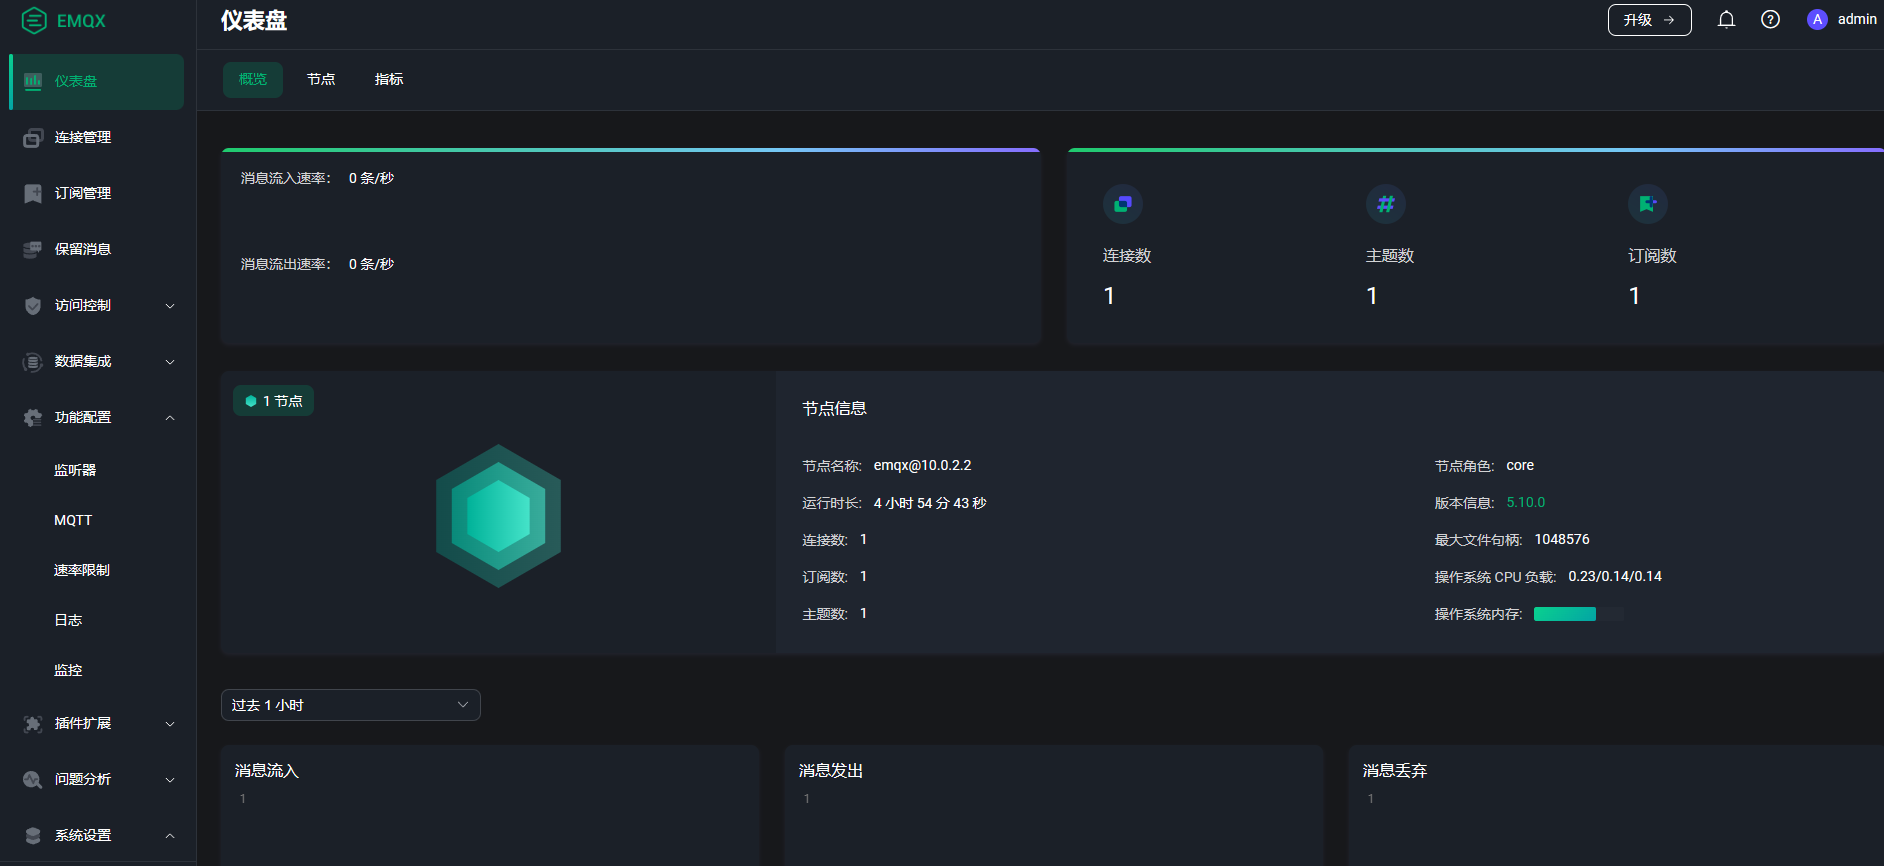Click the CPU load value 0.23/0.14/0.14
This screenshot has width=1884, height=866.
(x=1615, y=577)
